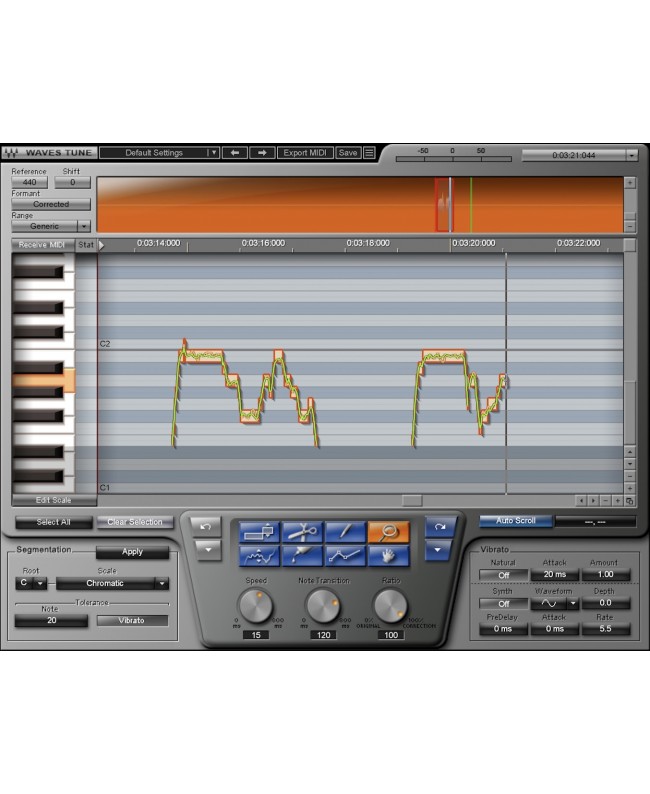Click the Reference 440 value field
Viewport: 650px width, 794px height.
[29, 182]
